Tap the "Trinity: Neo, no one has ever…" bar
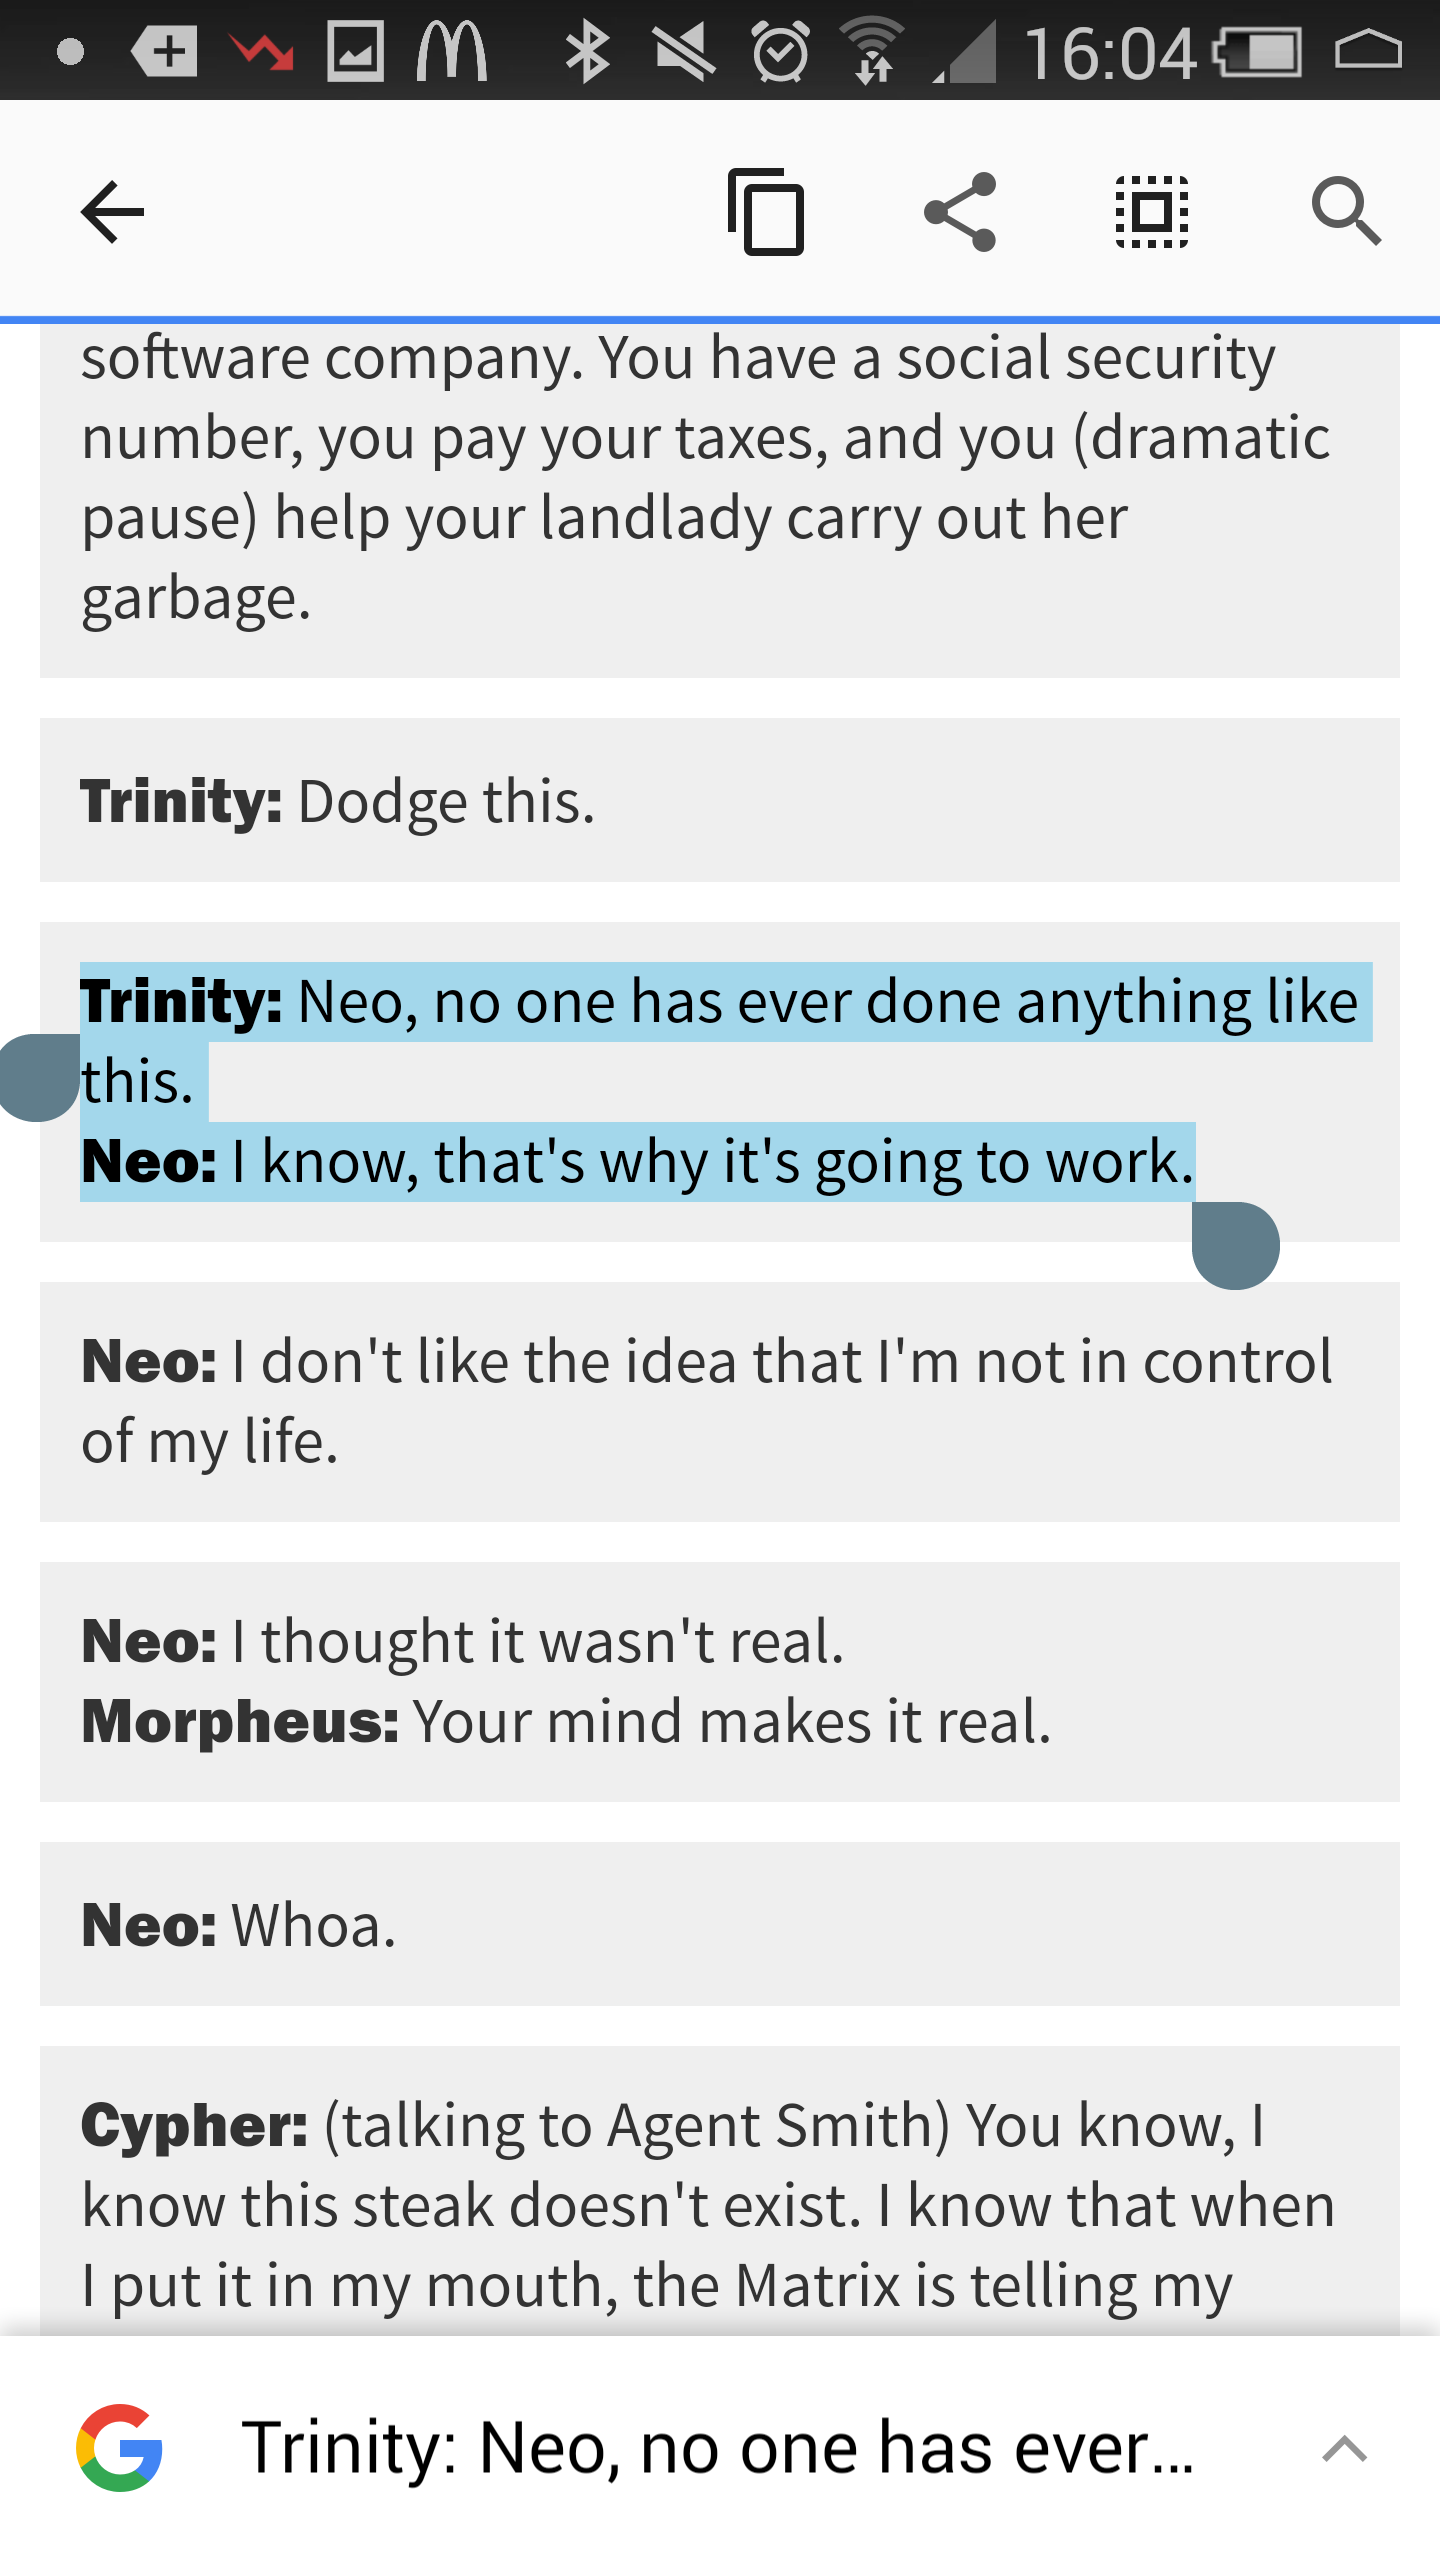This screenshot has width=1440, height=2560. (x=716, y=2447)
